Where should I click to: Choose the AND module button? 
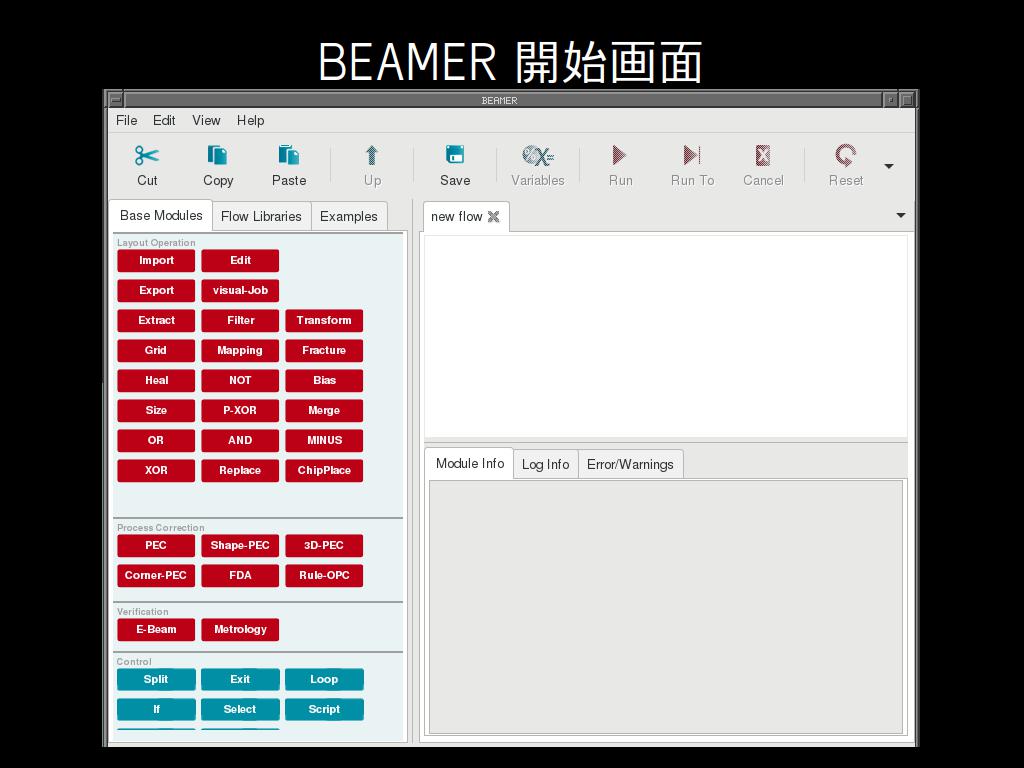[240, 441]
